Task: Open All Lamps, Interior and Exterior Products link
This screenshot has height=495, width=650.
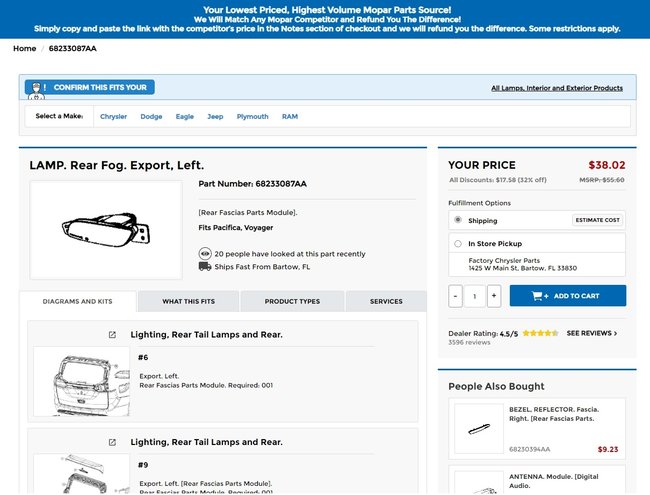Action: click(557, 88)
